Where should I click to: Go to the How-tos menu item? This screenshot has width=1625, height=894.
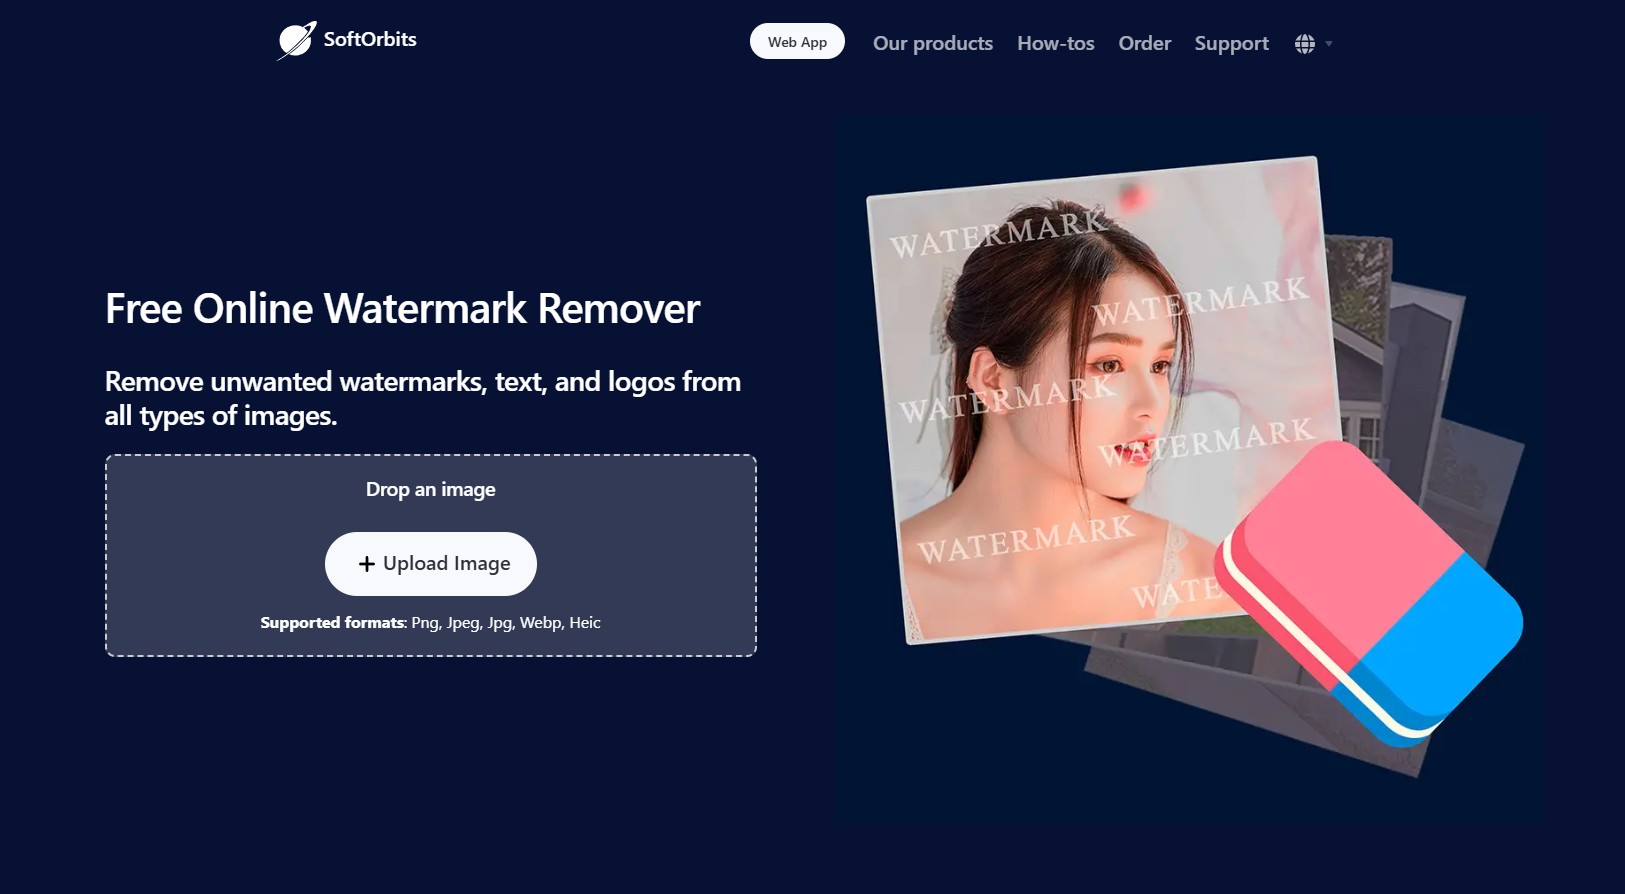click(1056, 43)
